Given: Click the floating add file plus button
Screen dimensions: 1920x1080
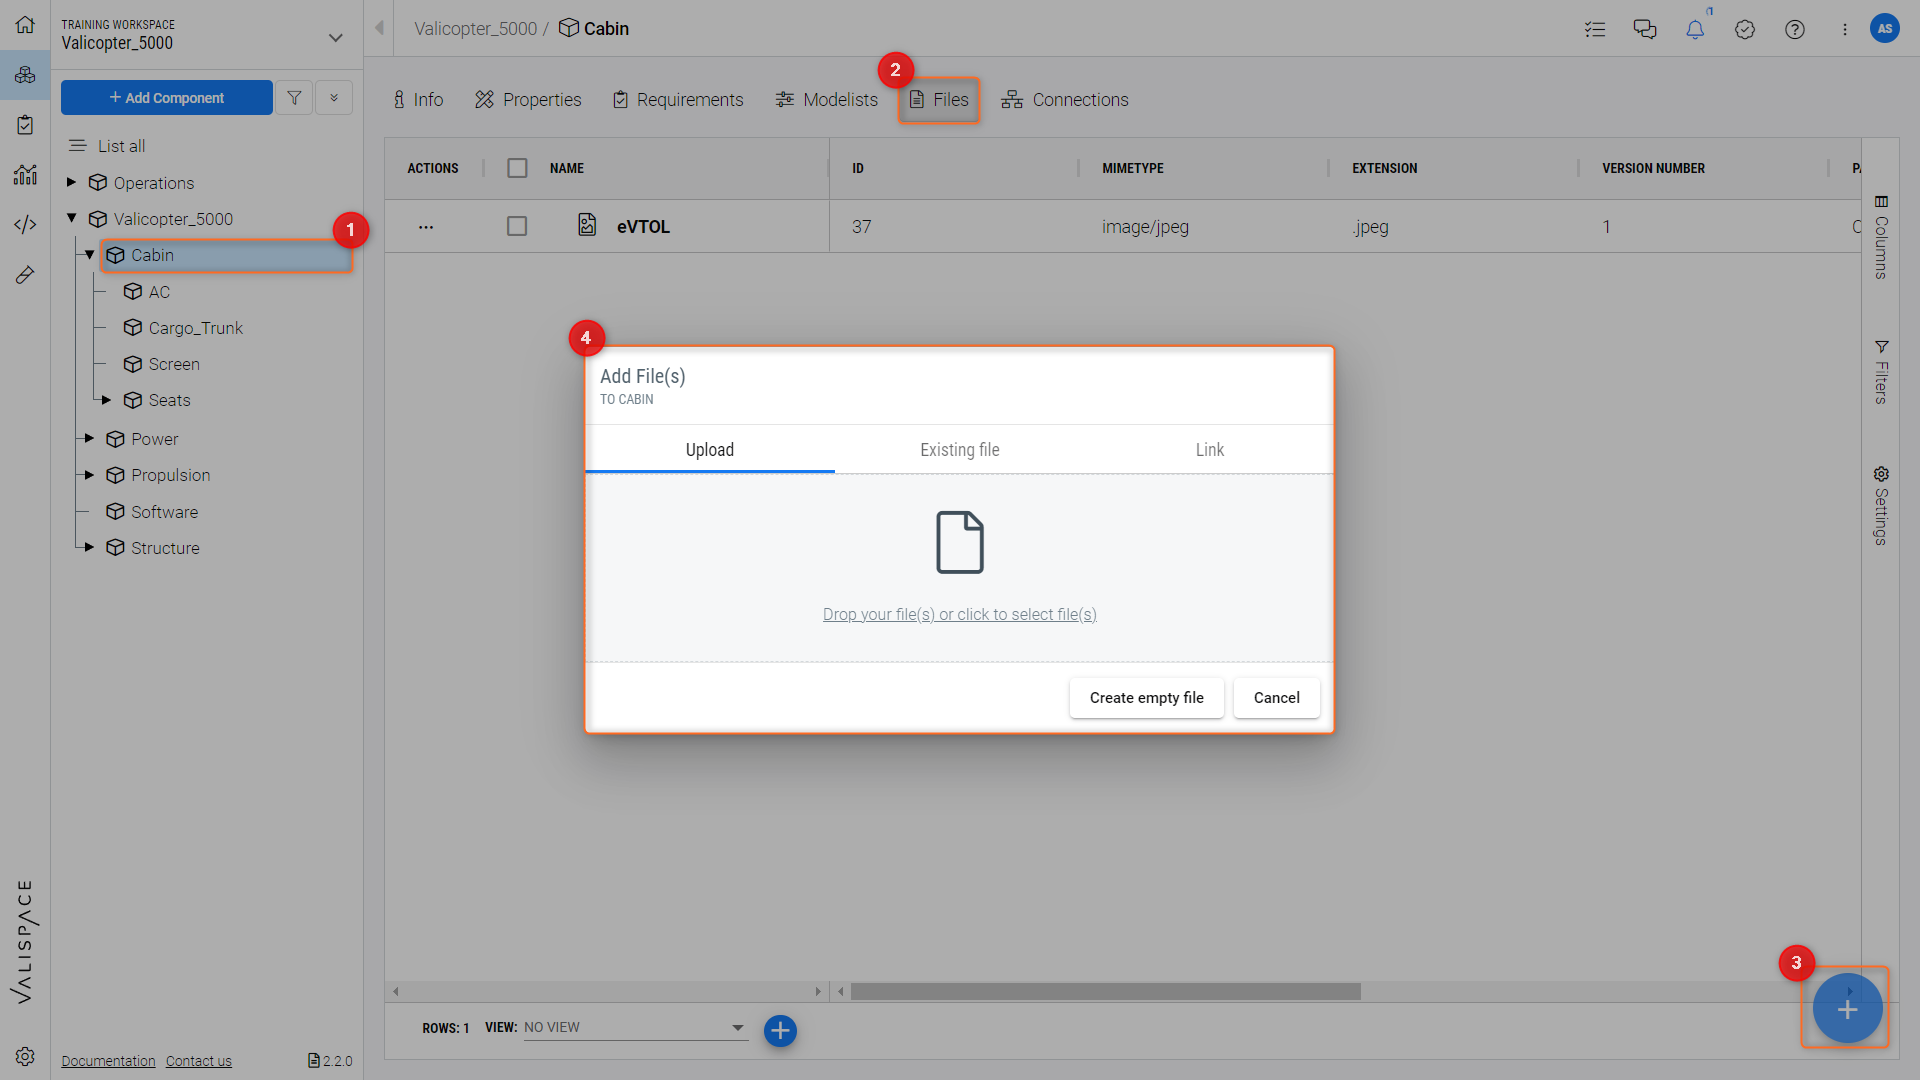Looking at the screenshot, I should point(1847,1009).
